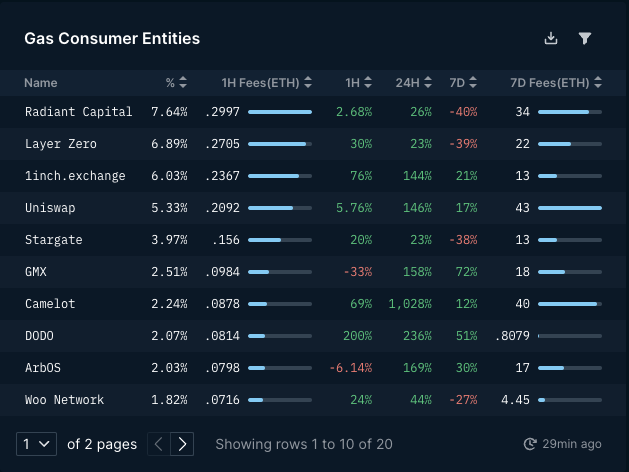Image resolution: width=629 pixels, height=472 pixels.
Task: Open the filter icon for the table
Action: coord(584,38)
